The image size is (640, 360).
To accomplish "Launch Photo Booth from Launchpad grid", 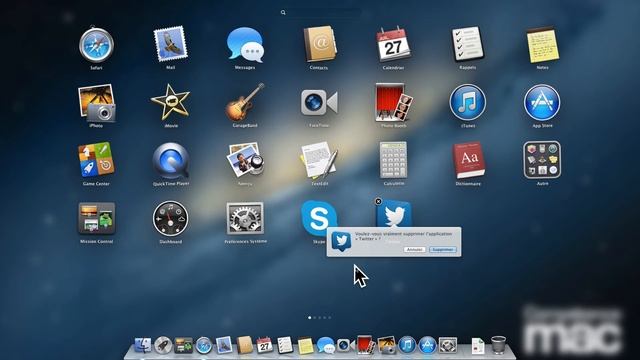I will click(x=393, y=102).
